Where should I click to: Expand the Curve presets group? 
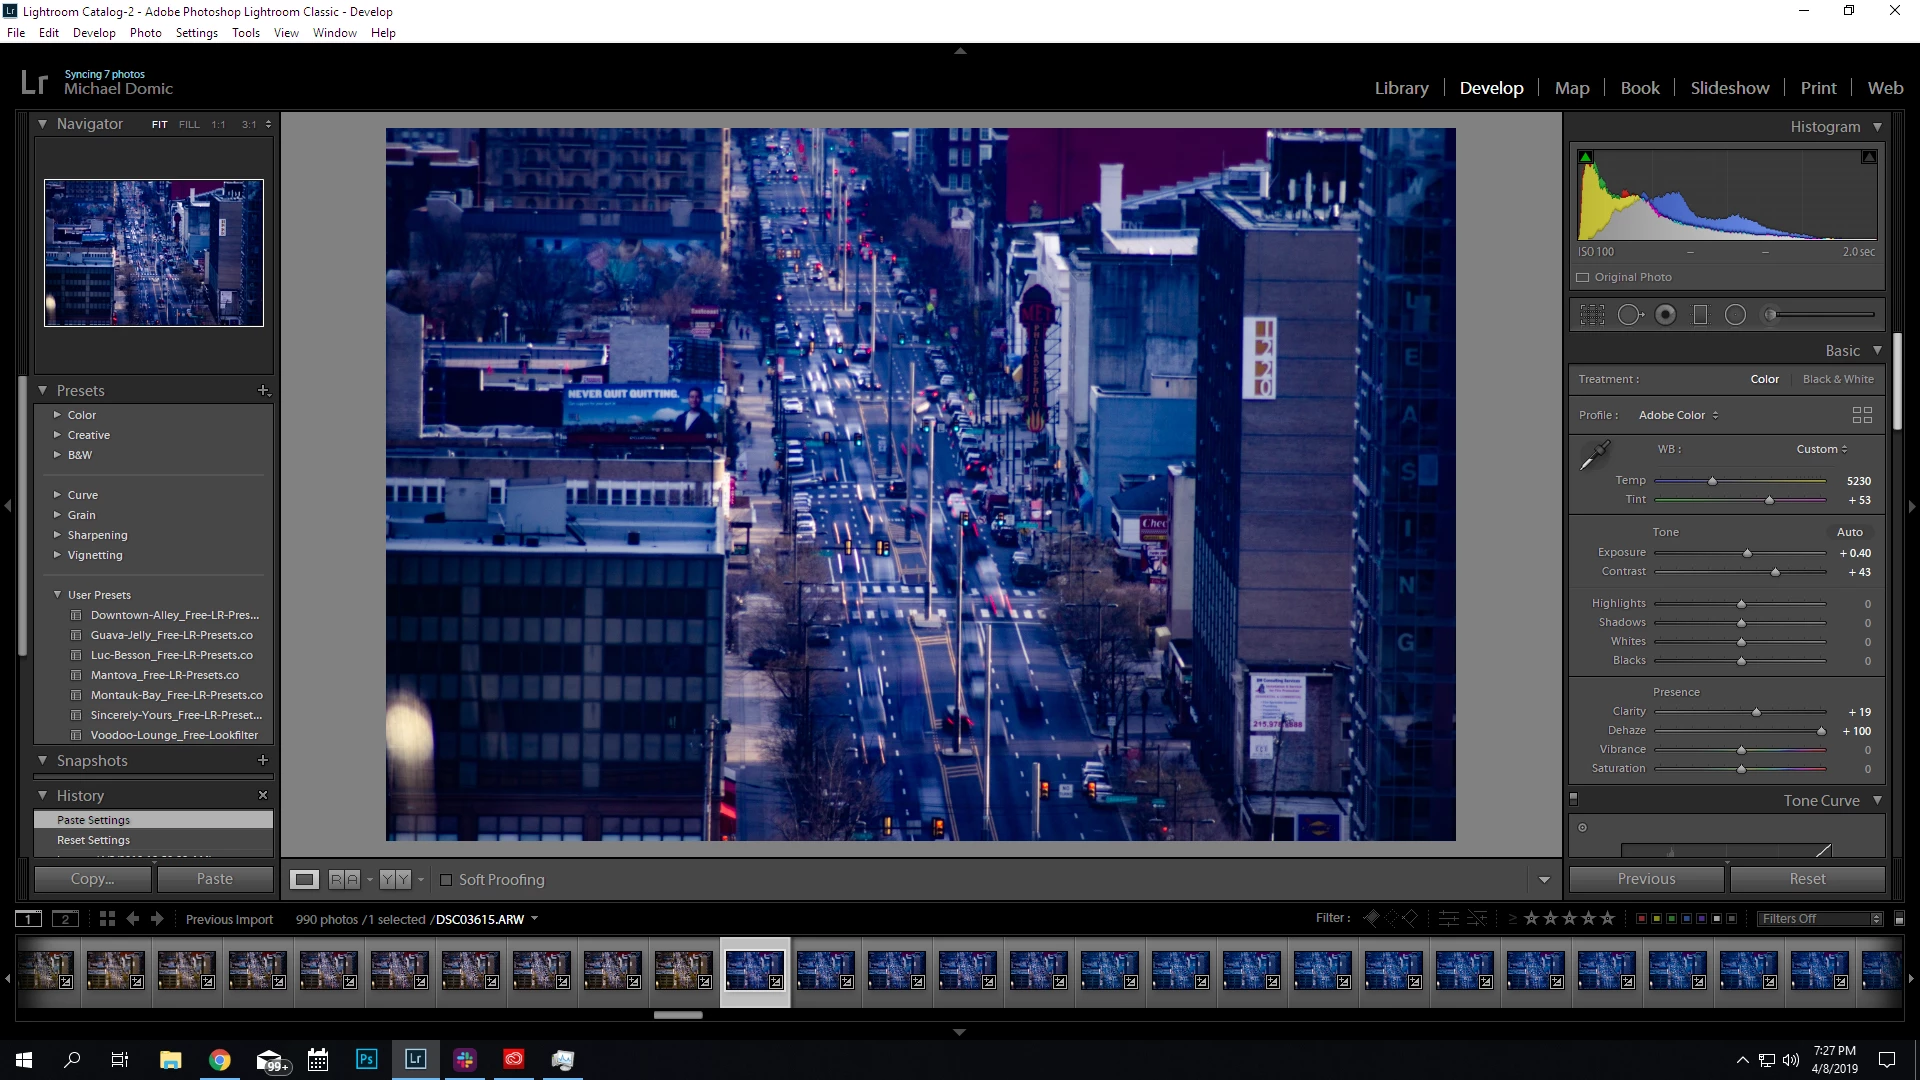click(x=58, y=495)
